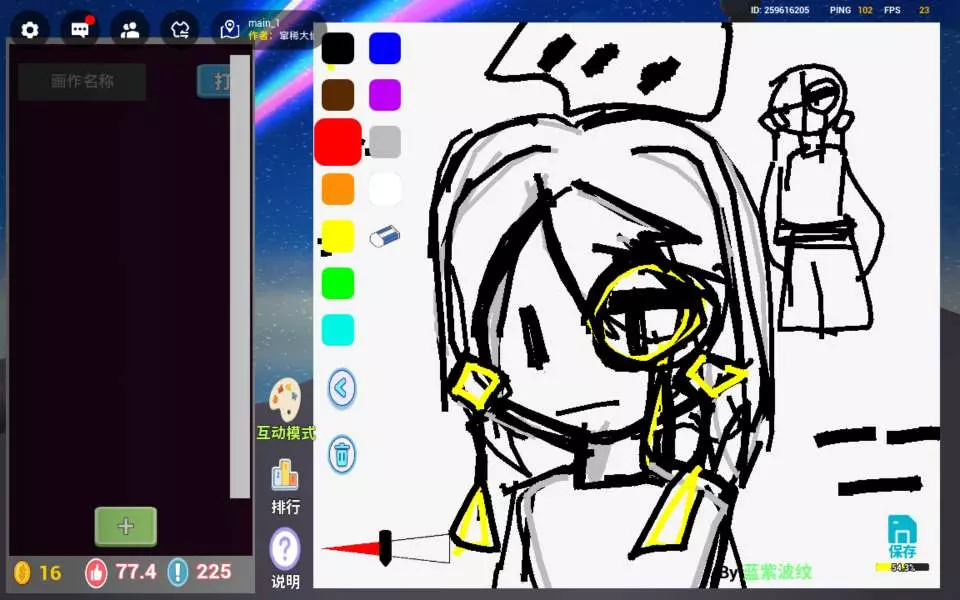Select the eraser tool

[x=385, y=236]
